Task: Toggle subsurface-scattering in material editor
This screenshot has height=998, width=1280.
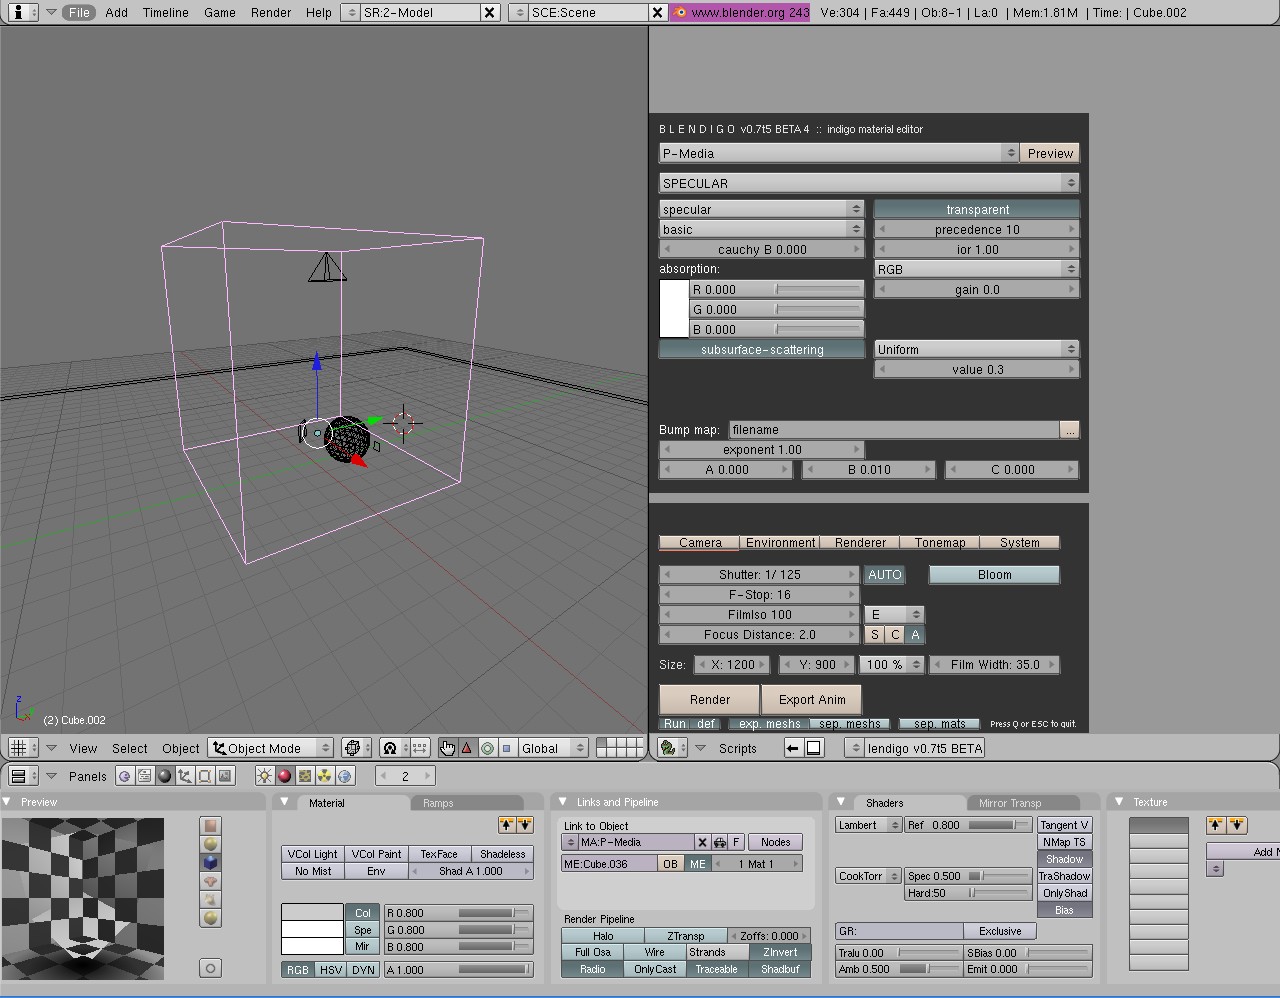Action: point(762,349)
